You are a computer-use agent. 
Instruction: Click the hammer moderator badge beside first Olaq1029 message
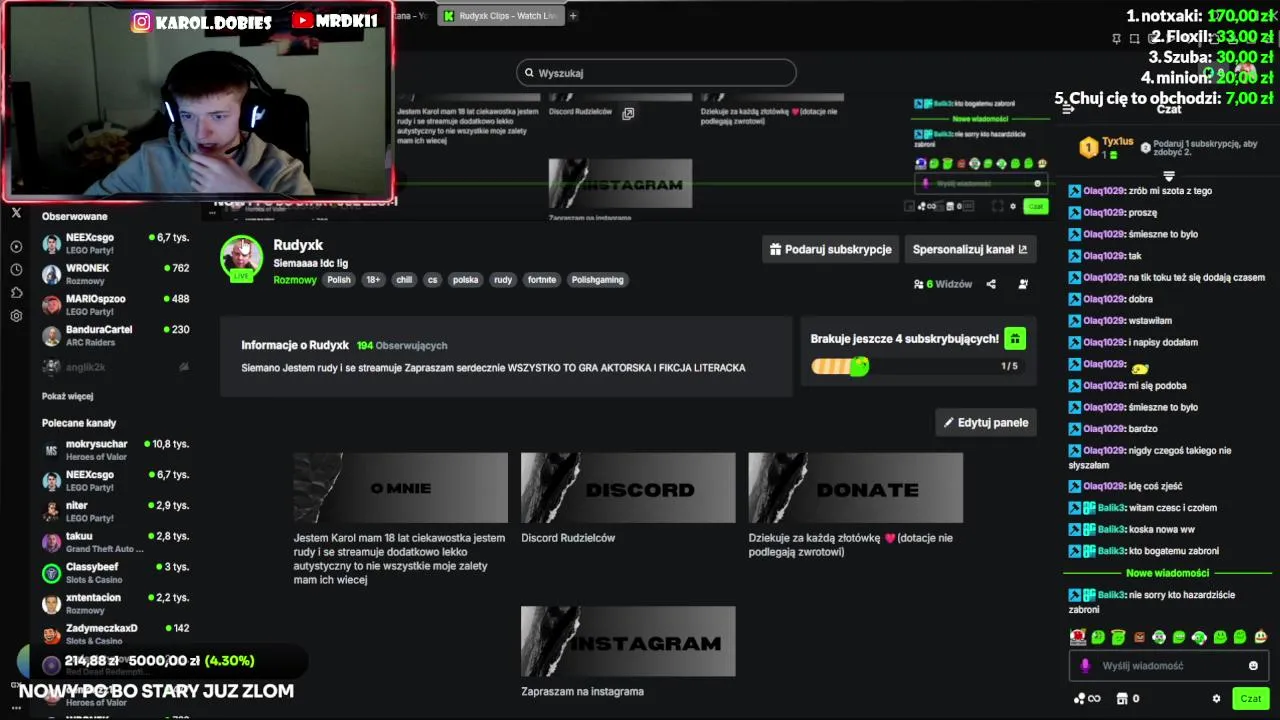coord(1075,191)
